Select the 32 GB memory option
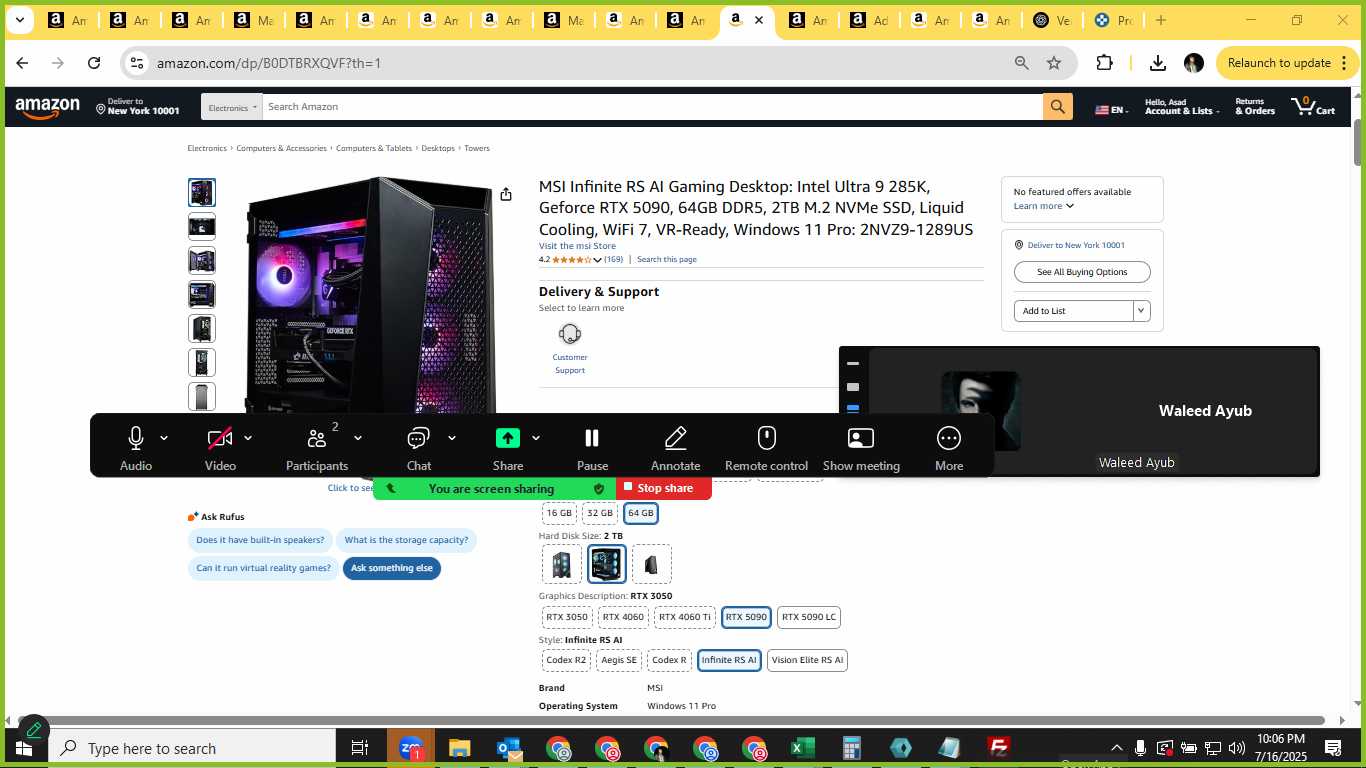1366x768 pixels. (600, 513)
